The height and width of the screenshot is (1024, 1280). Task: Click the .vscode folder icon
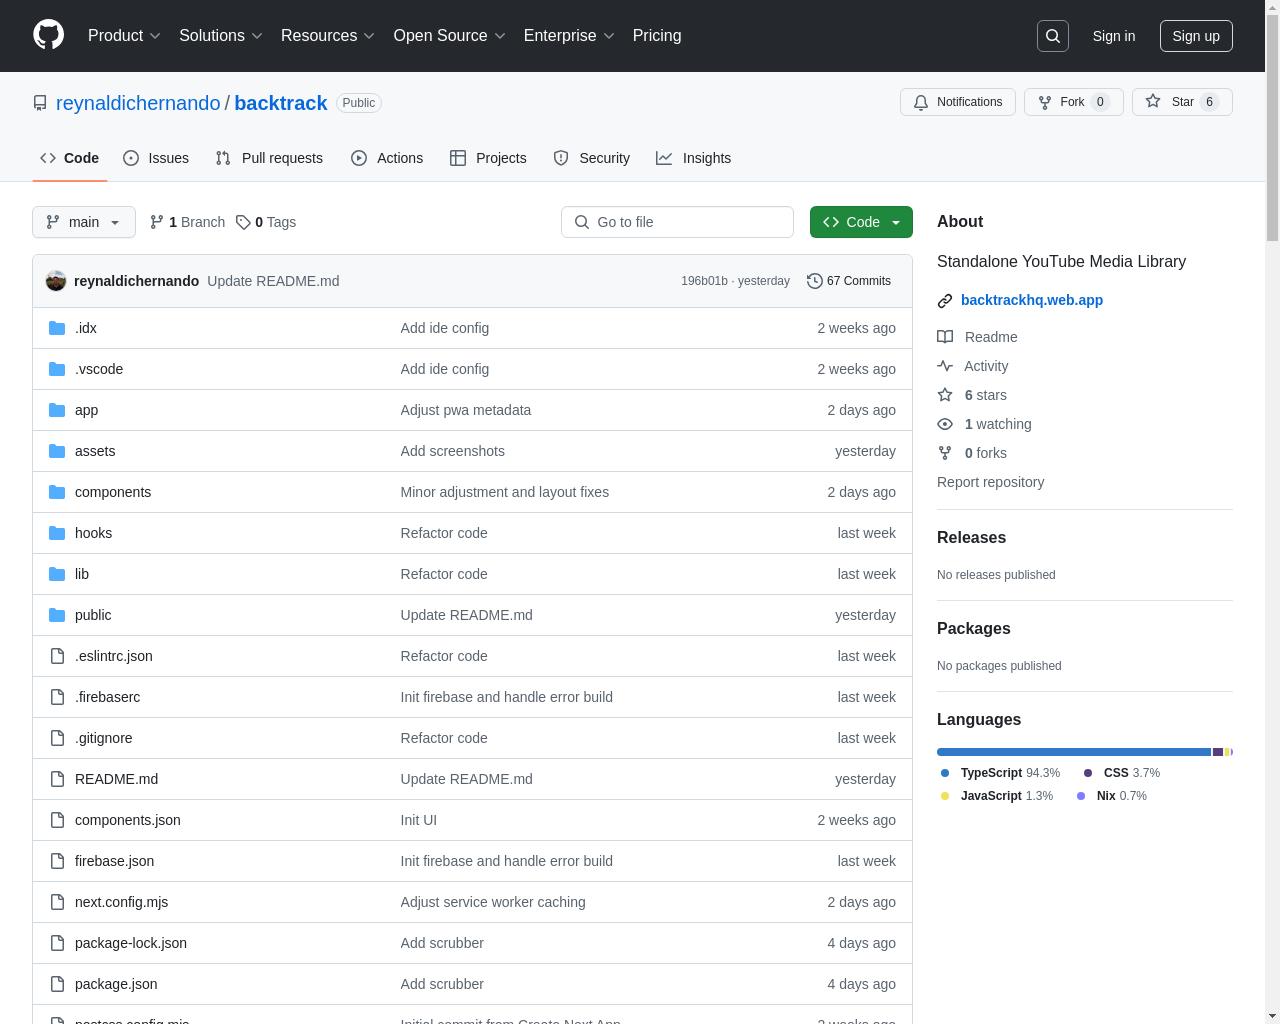click(57, 369)
